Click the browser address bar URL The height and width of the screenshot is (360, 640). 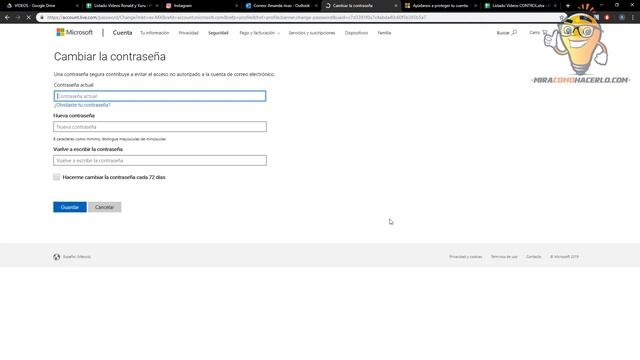coord(237,18)
